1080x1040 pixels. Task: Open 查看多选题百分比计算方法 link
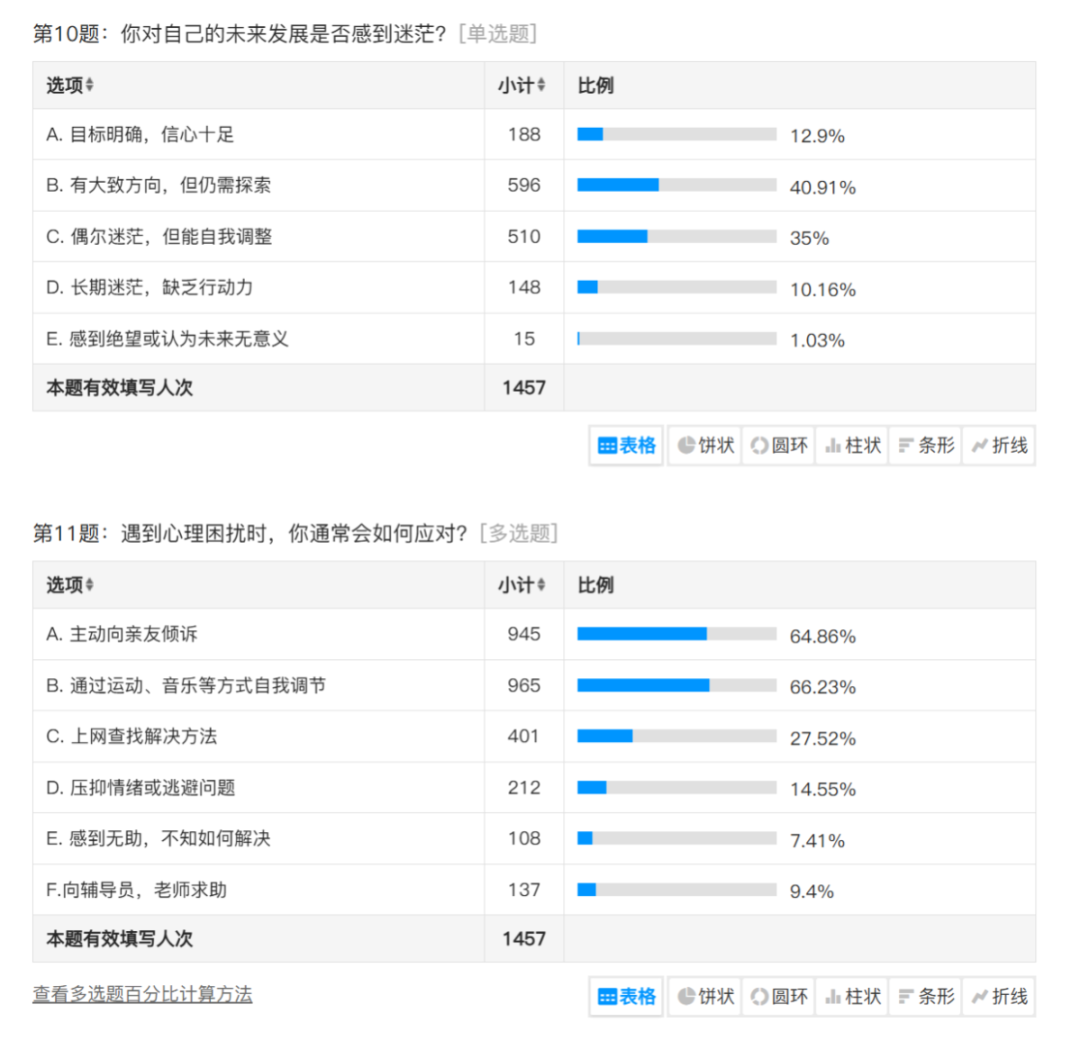[x=142, y=994]
